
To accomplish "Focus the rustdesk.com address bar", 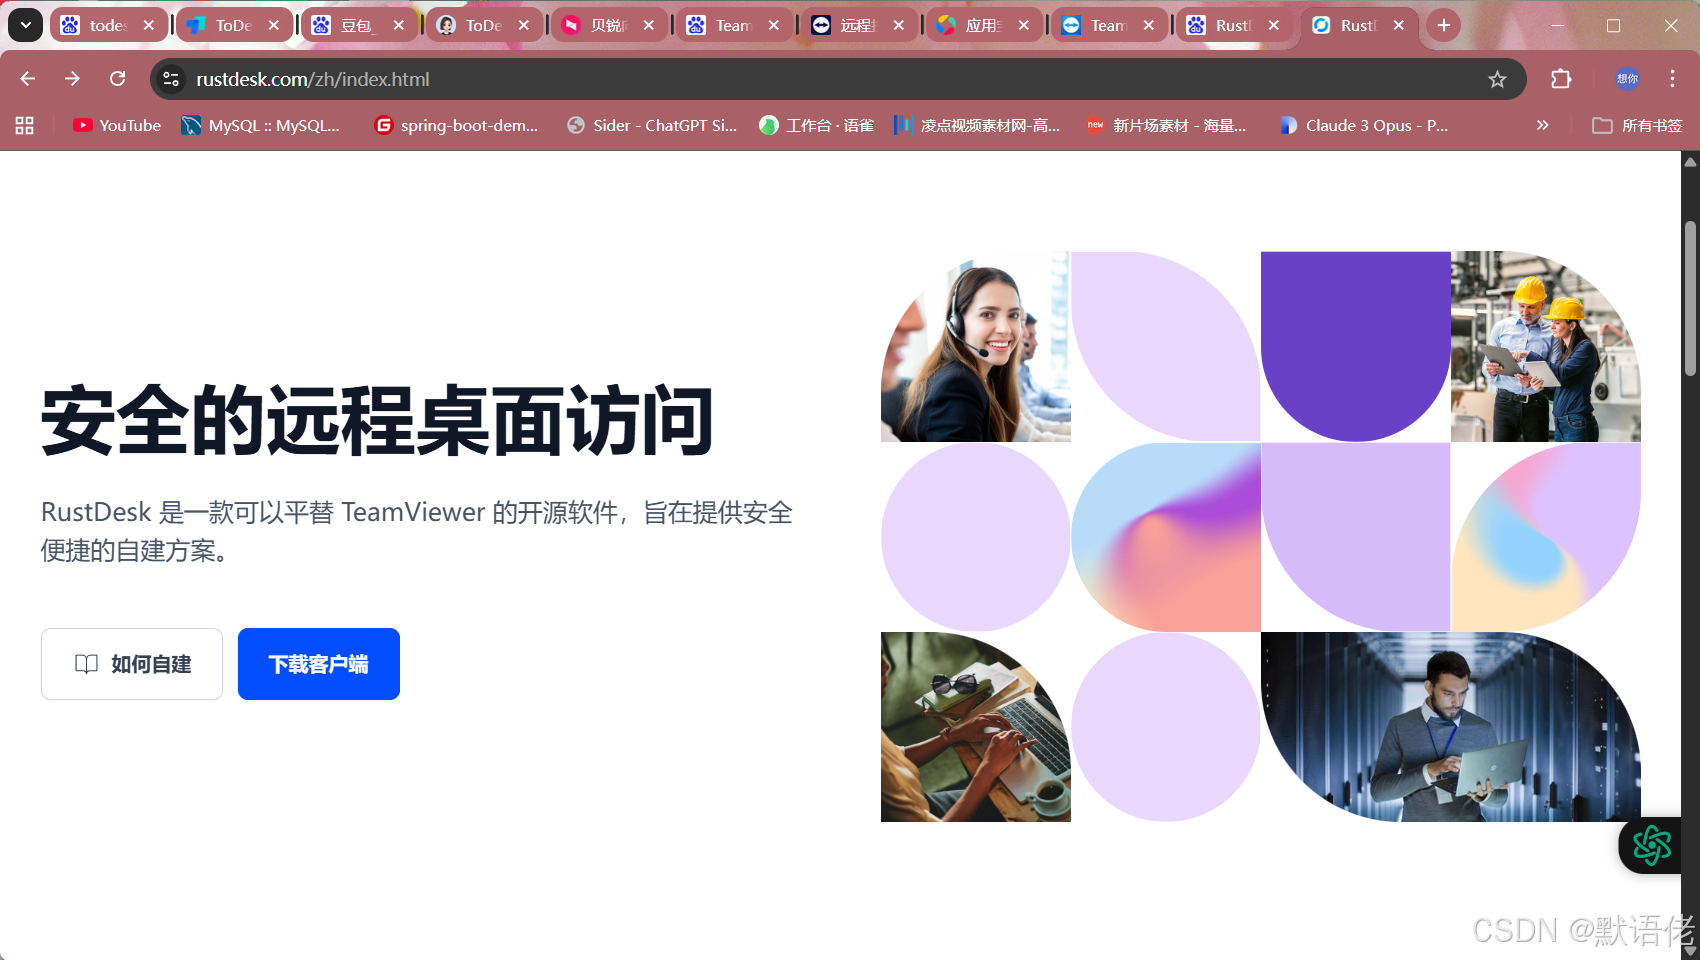I will pyautogui.click(x=838, y=79).
